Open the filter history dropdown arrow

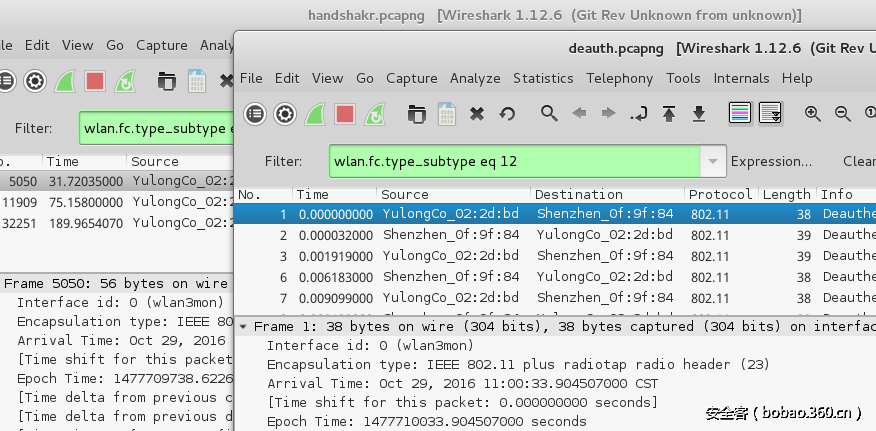[x=713, y=161]
